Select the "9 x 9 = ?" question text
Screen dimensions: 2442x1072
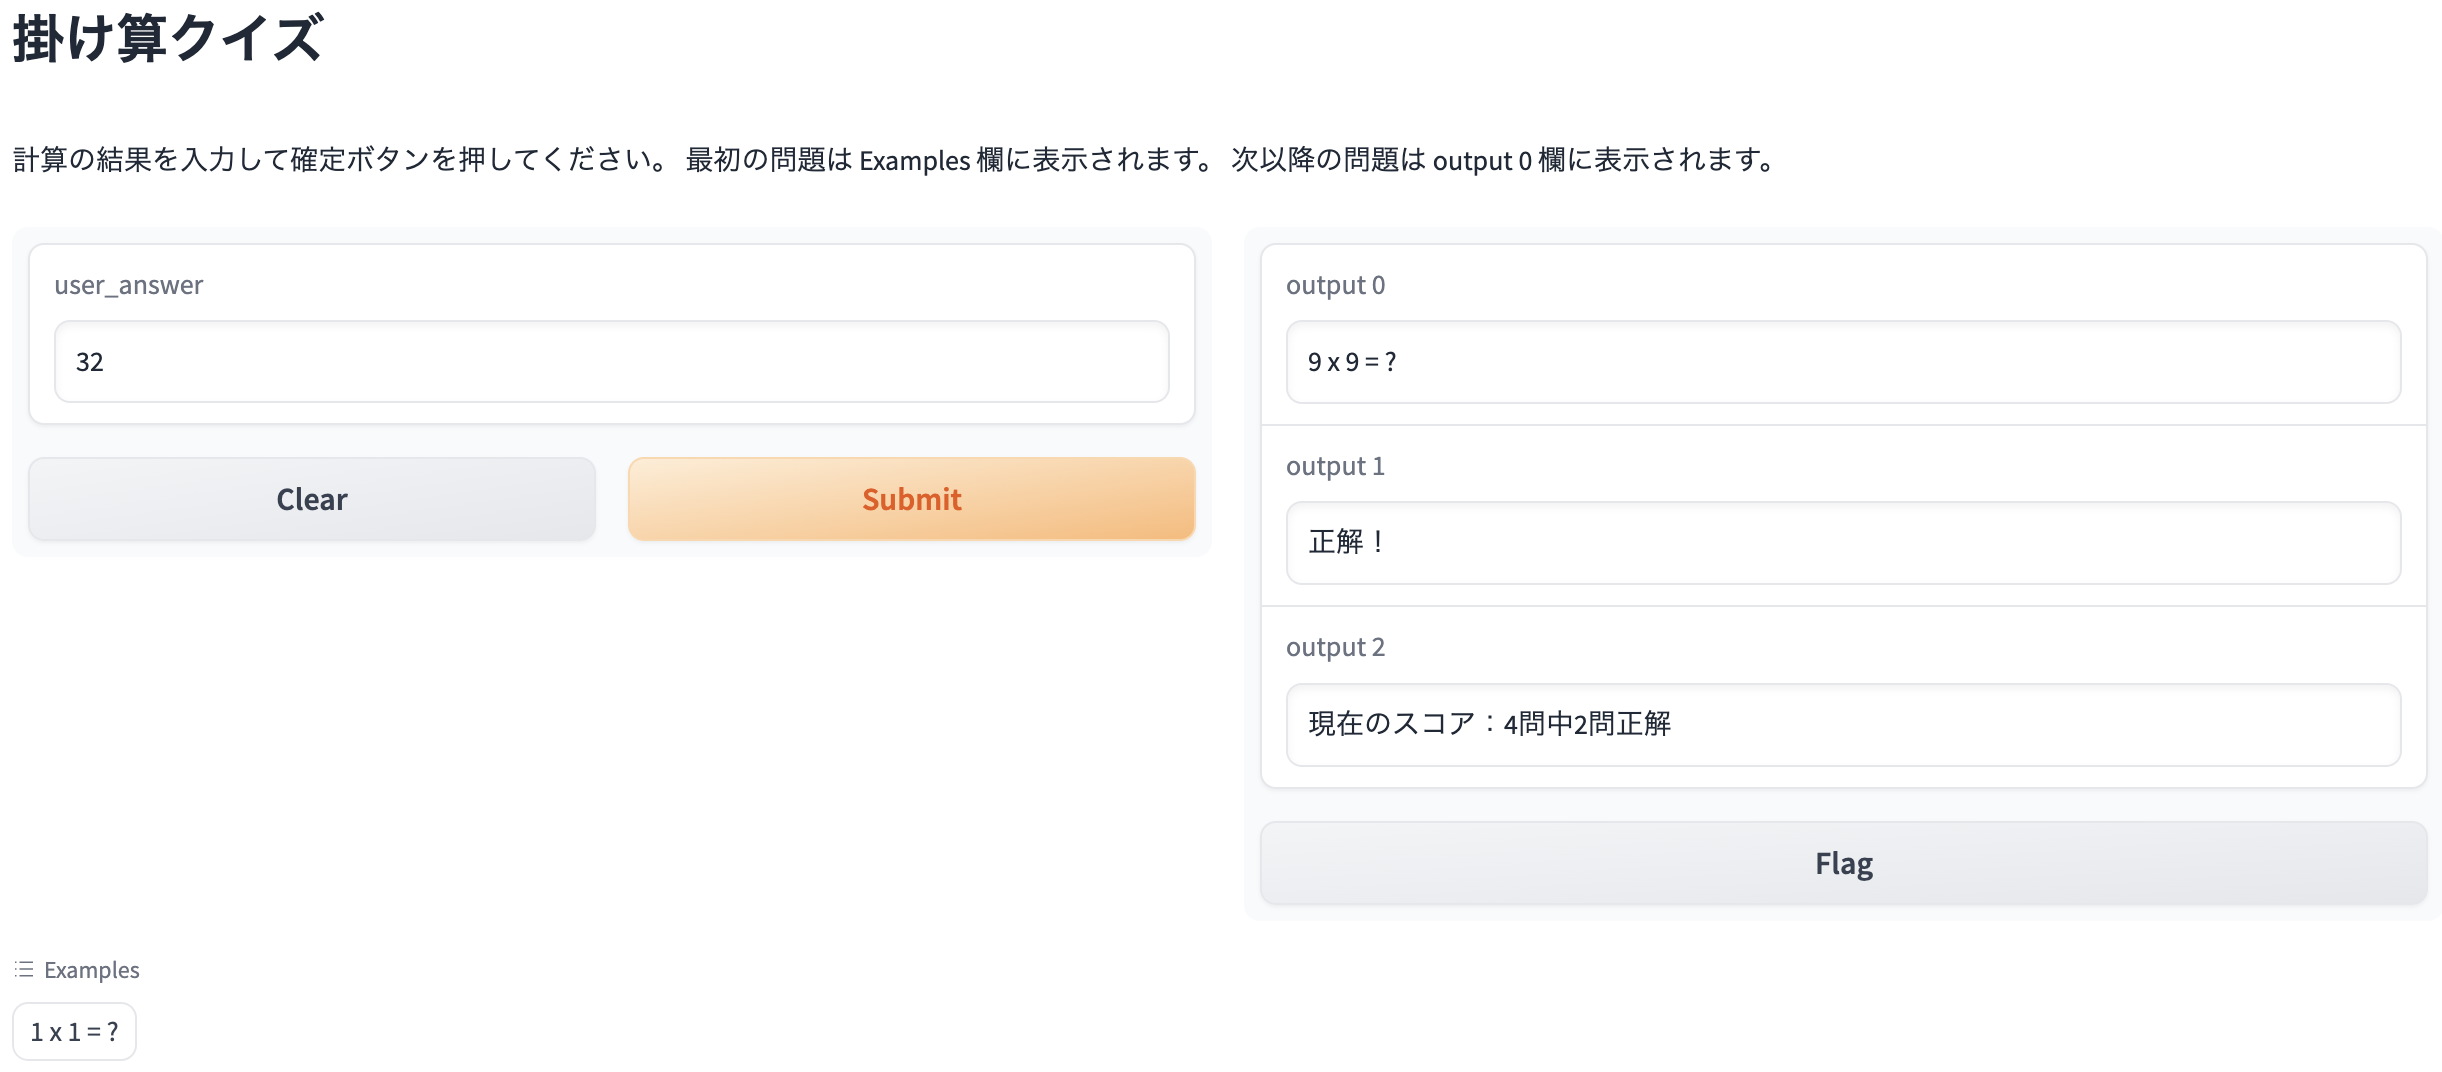pos(1352,363)
